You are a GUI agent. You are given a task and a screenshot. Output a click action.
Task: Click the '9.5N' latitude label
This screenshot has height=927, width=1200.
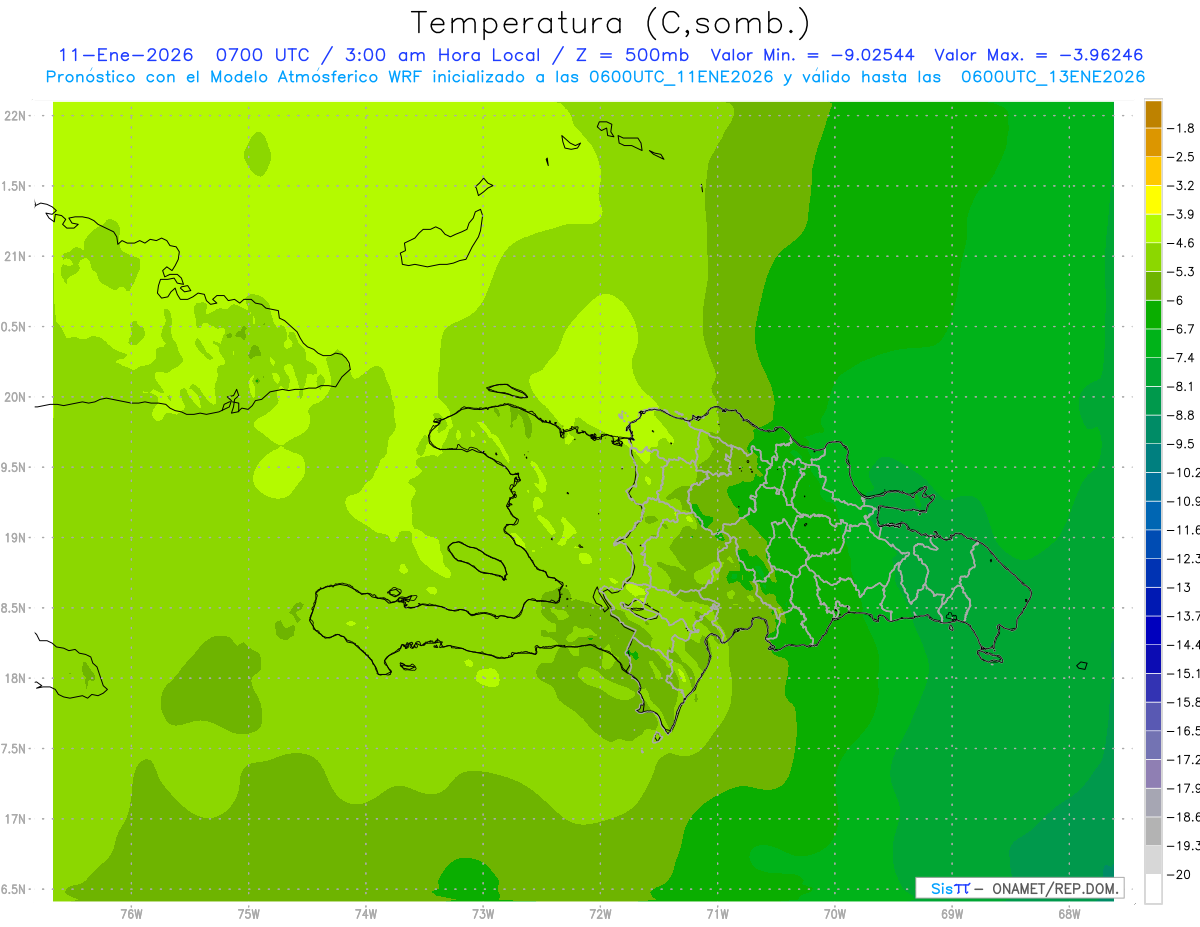pyautogui.click(x=14, y=468)
